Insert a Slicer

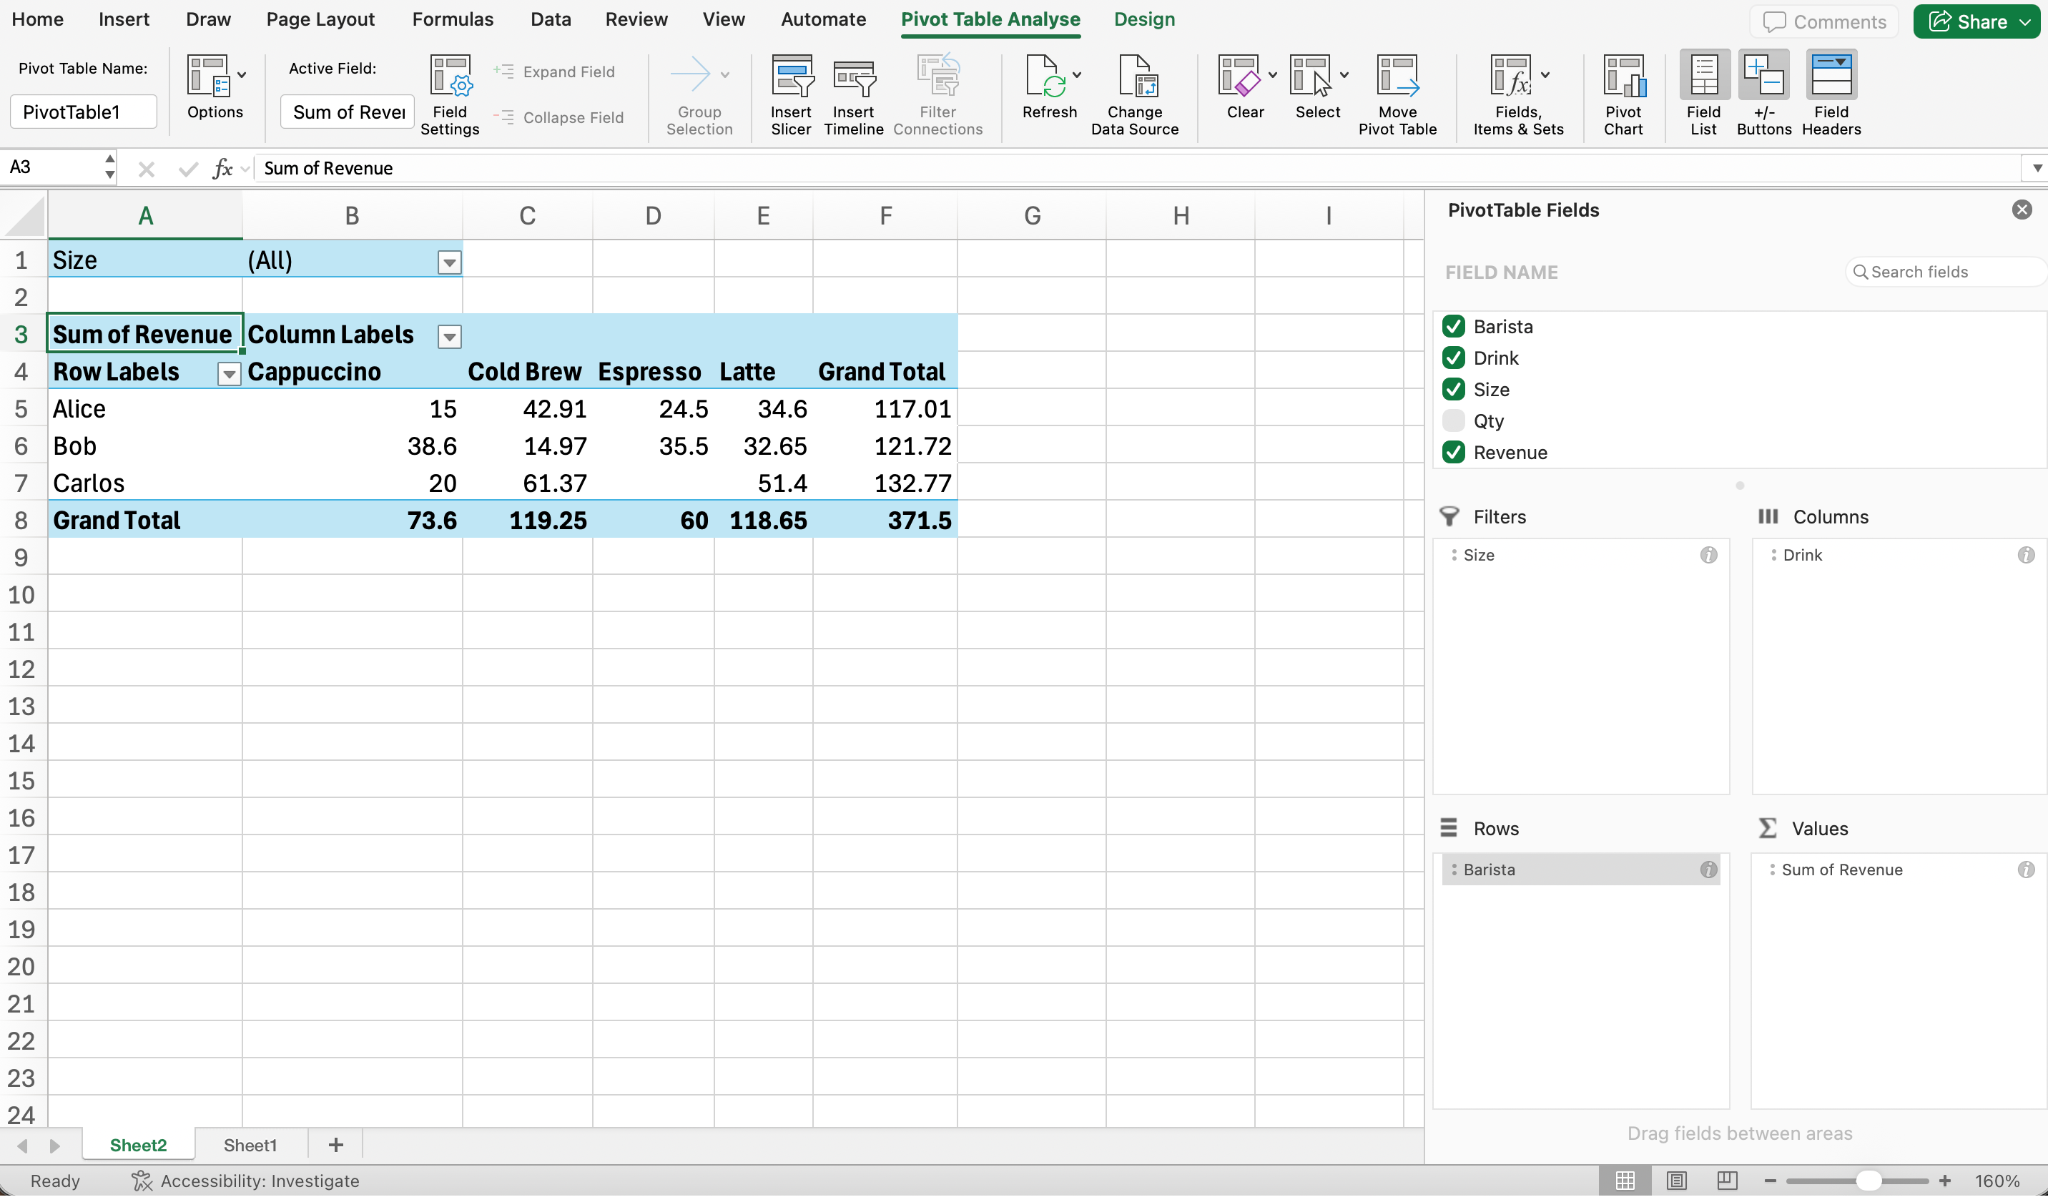click(791, 95)
